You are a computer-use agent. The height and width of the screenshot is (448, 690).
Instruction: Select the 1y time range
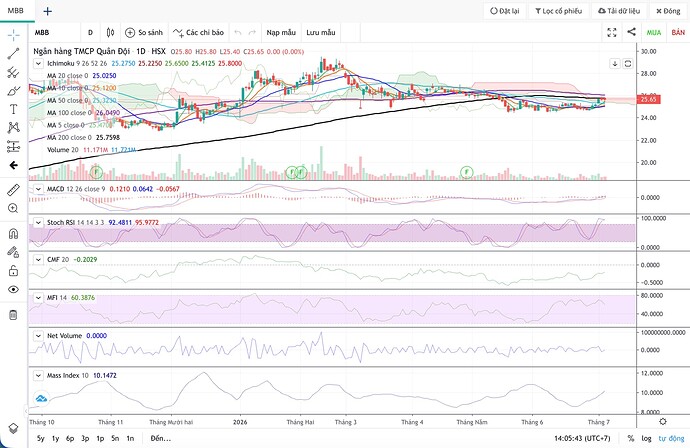point(55,438)
